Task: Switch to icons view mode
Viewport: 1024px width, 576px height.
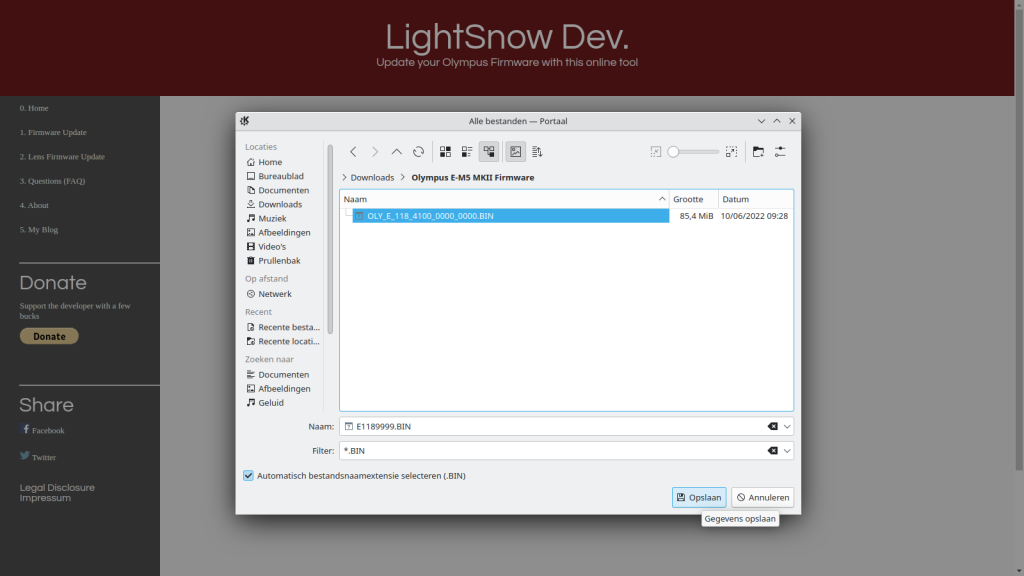Action: click(445, 152)
